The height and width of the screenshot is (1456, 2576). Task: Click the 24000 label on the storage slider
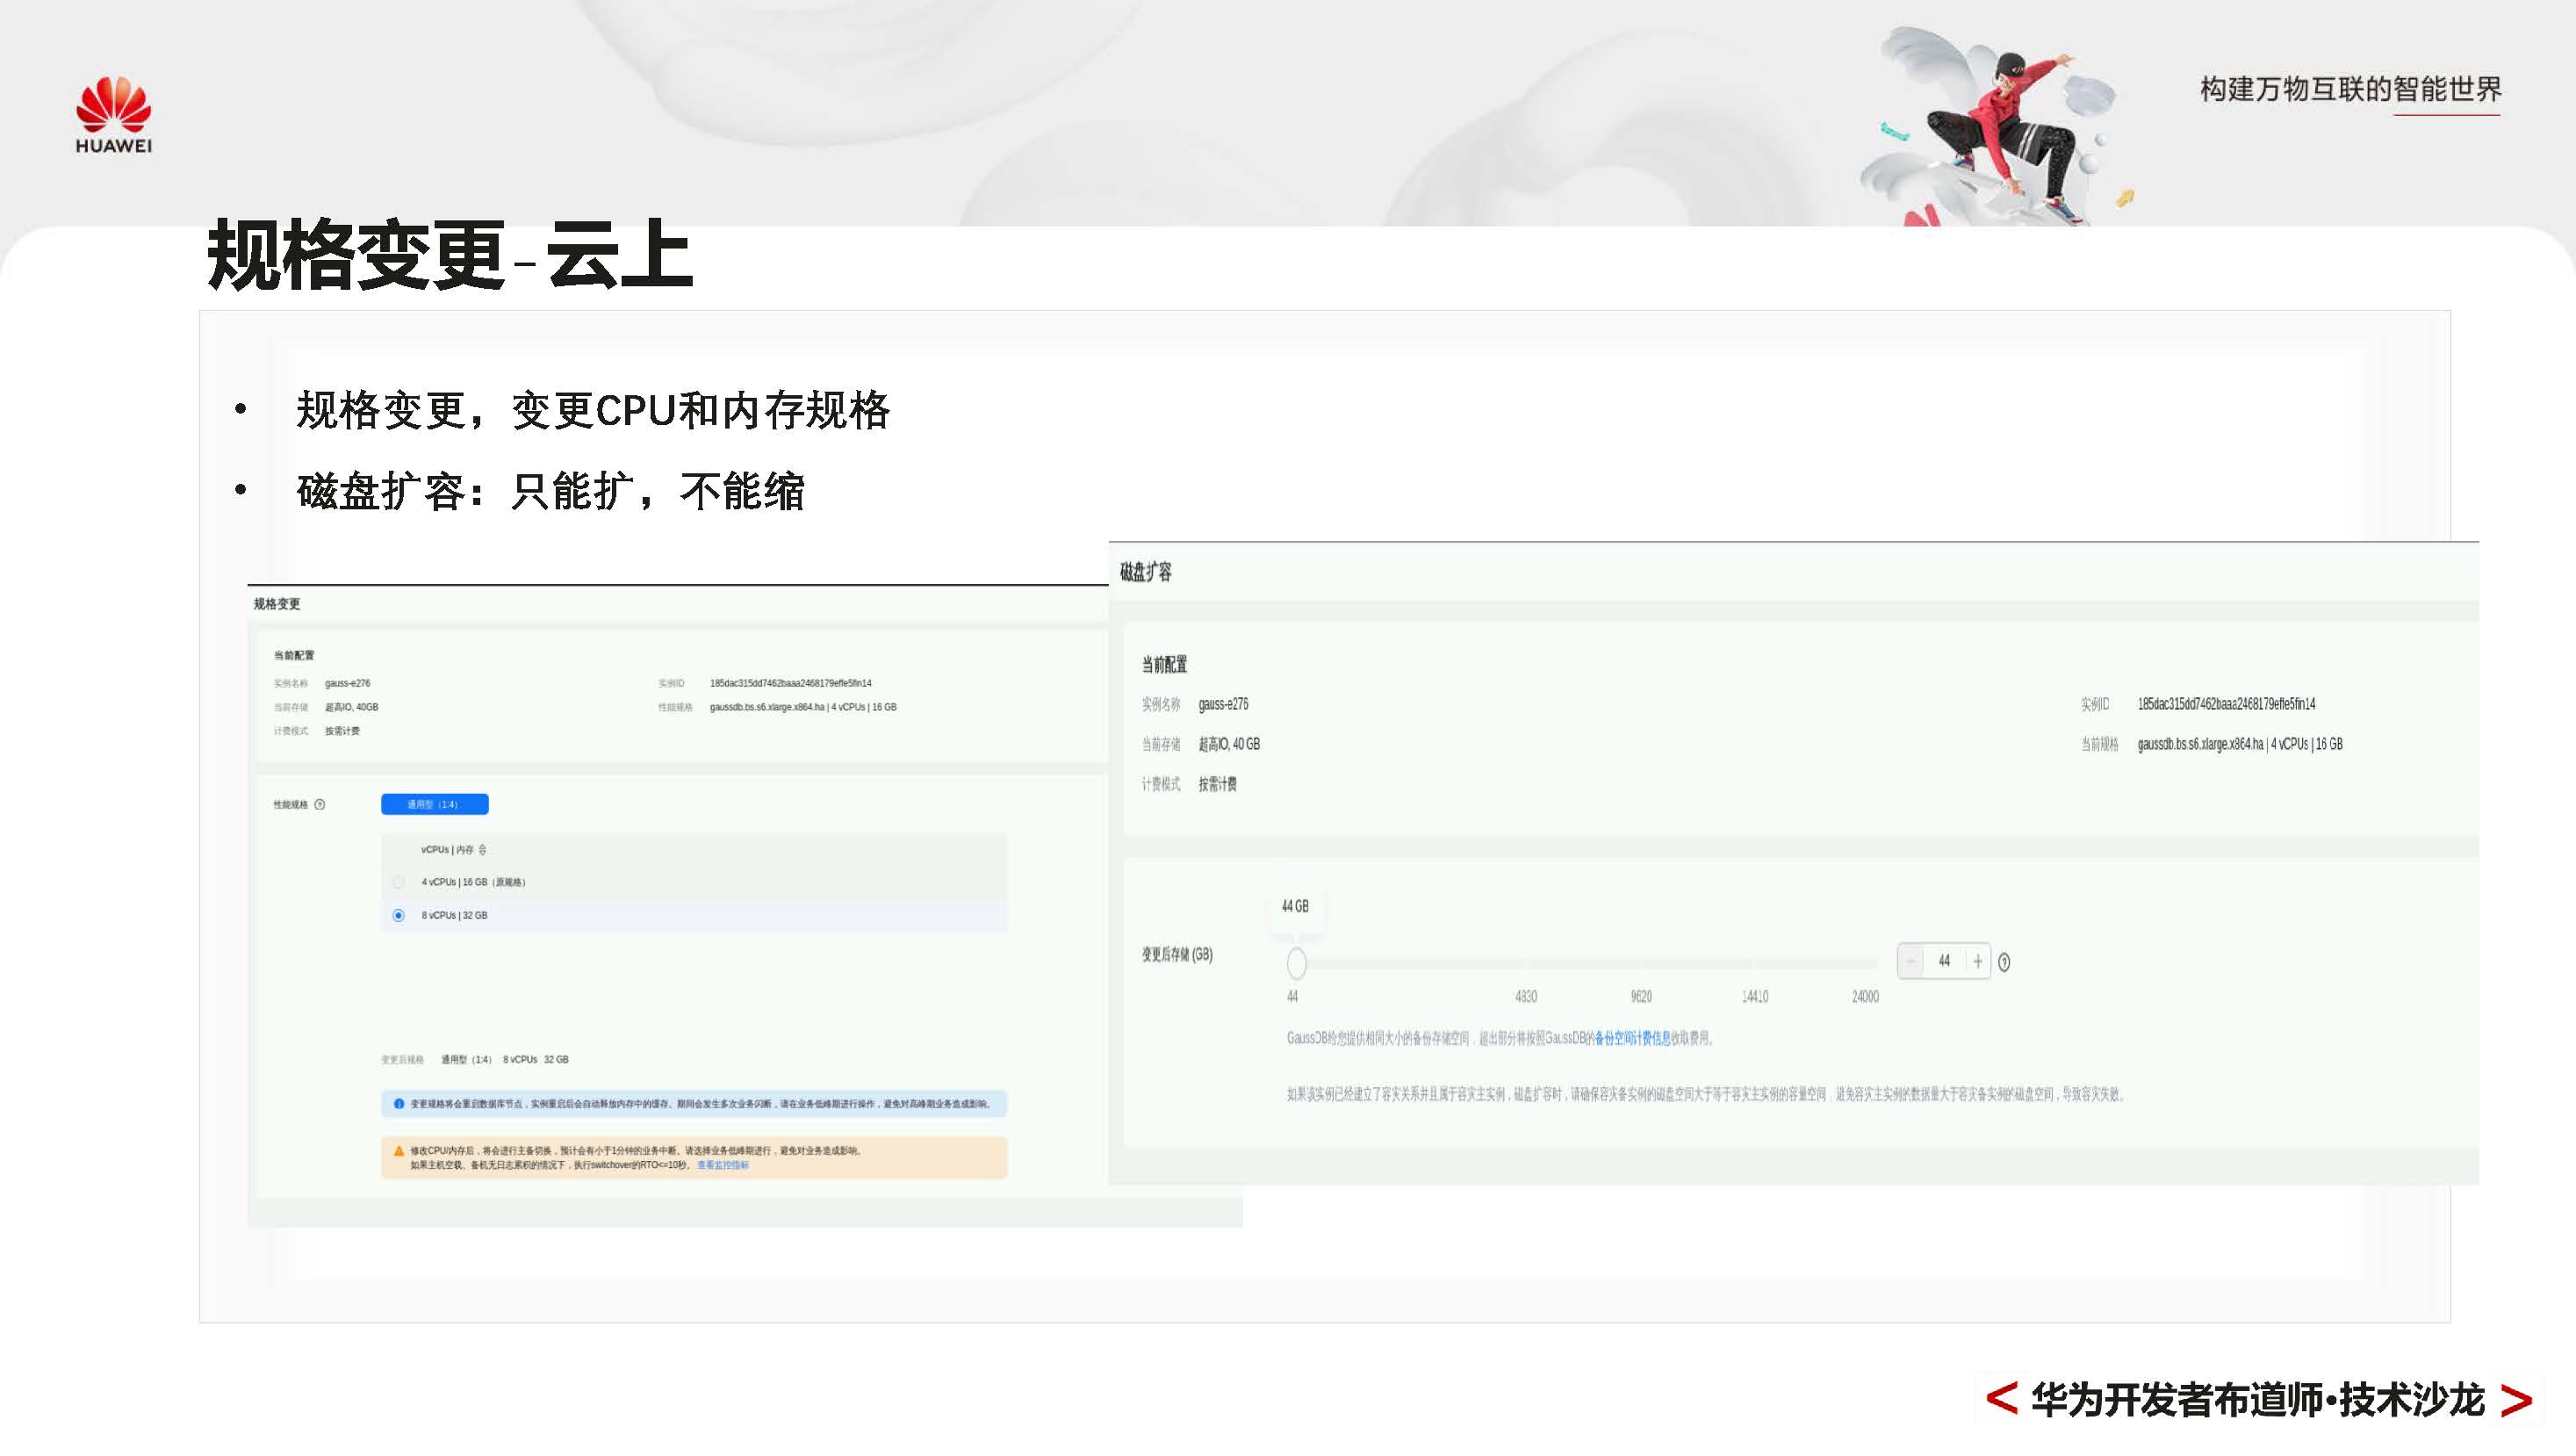1865,996
